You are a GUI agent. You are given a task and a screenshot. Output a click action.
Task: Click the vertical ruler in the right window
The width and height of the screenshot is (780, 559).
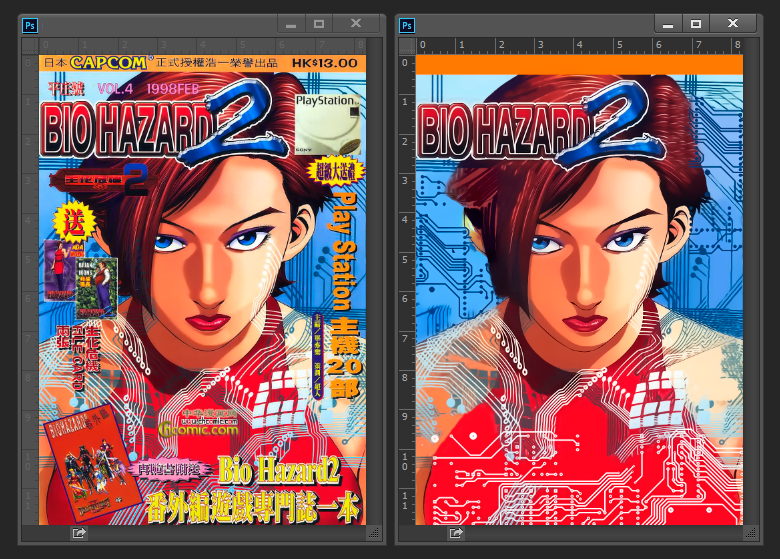407,289
